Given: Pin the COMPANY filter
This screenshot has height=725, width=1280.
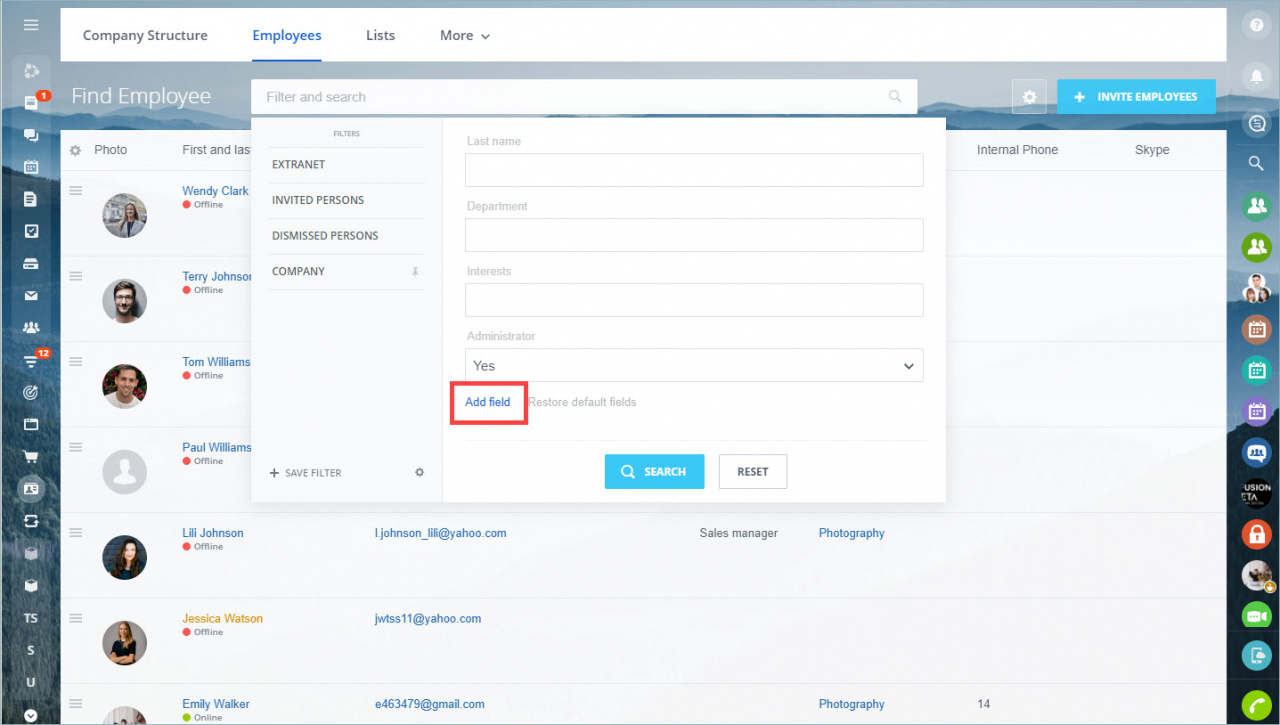Looking at the screenshot, I should coord(415,272).
